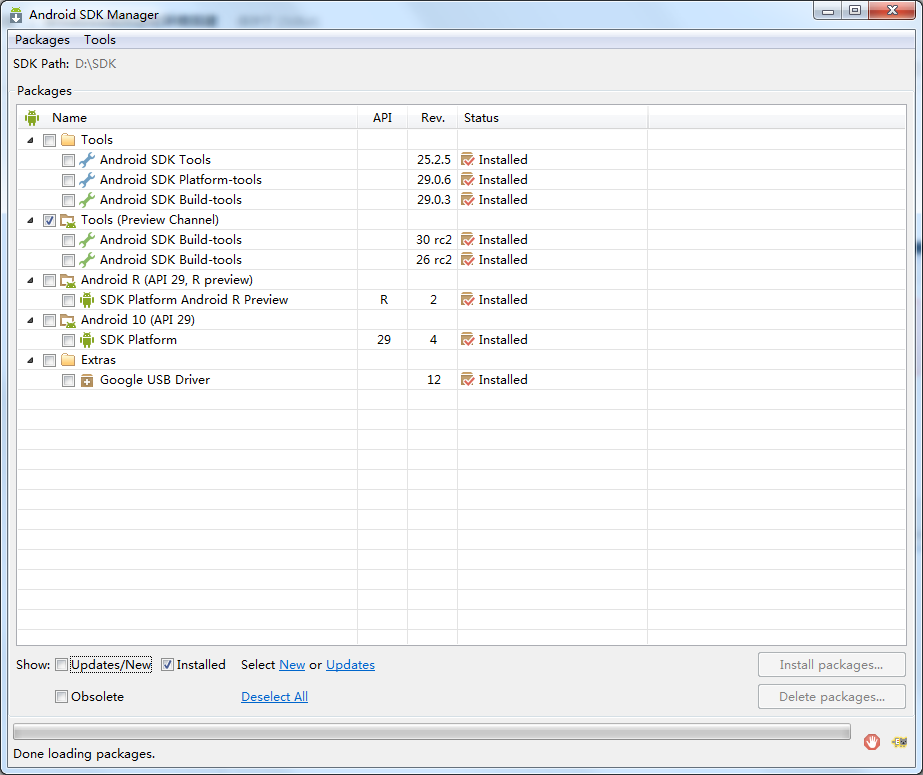Screen dimensions: 923x775
Task: Sort by the Rev. column header
Action: [433, 118]
